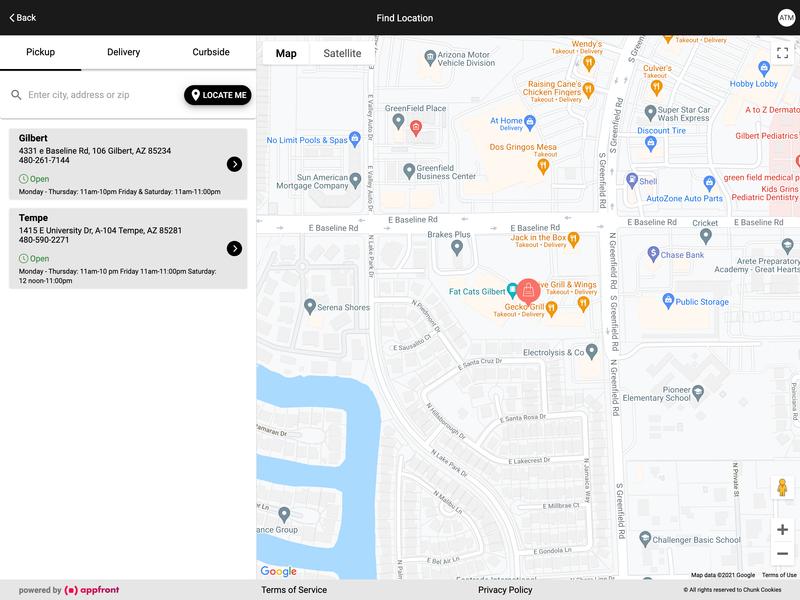This screenshot has height=600, width=800.
Task: Click the city, address or zip search field
Action: (102, 95)
